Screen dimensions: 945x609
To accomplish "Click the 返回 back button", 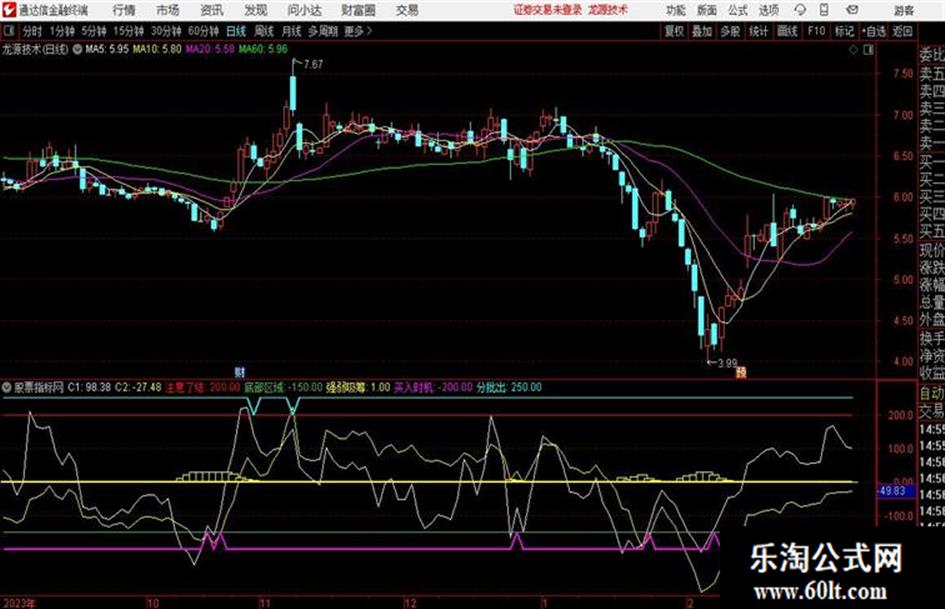I will coord(902,31).
